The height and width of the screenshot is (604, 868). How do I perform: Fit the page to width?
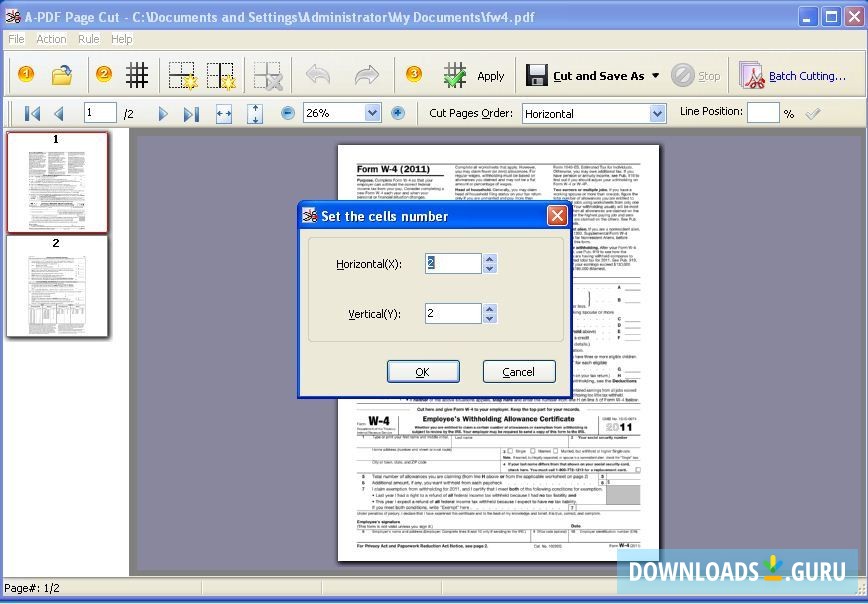(224, 114)
